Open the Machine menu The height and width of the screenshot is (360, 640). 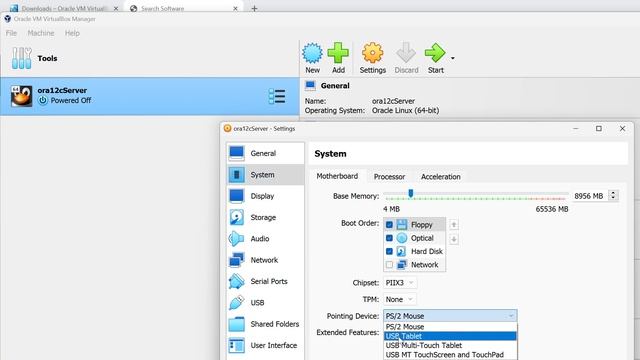pyautogui.click(x=41, y=33)
